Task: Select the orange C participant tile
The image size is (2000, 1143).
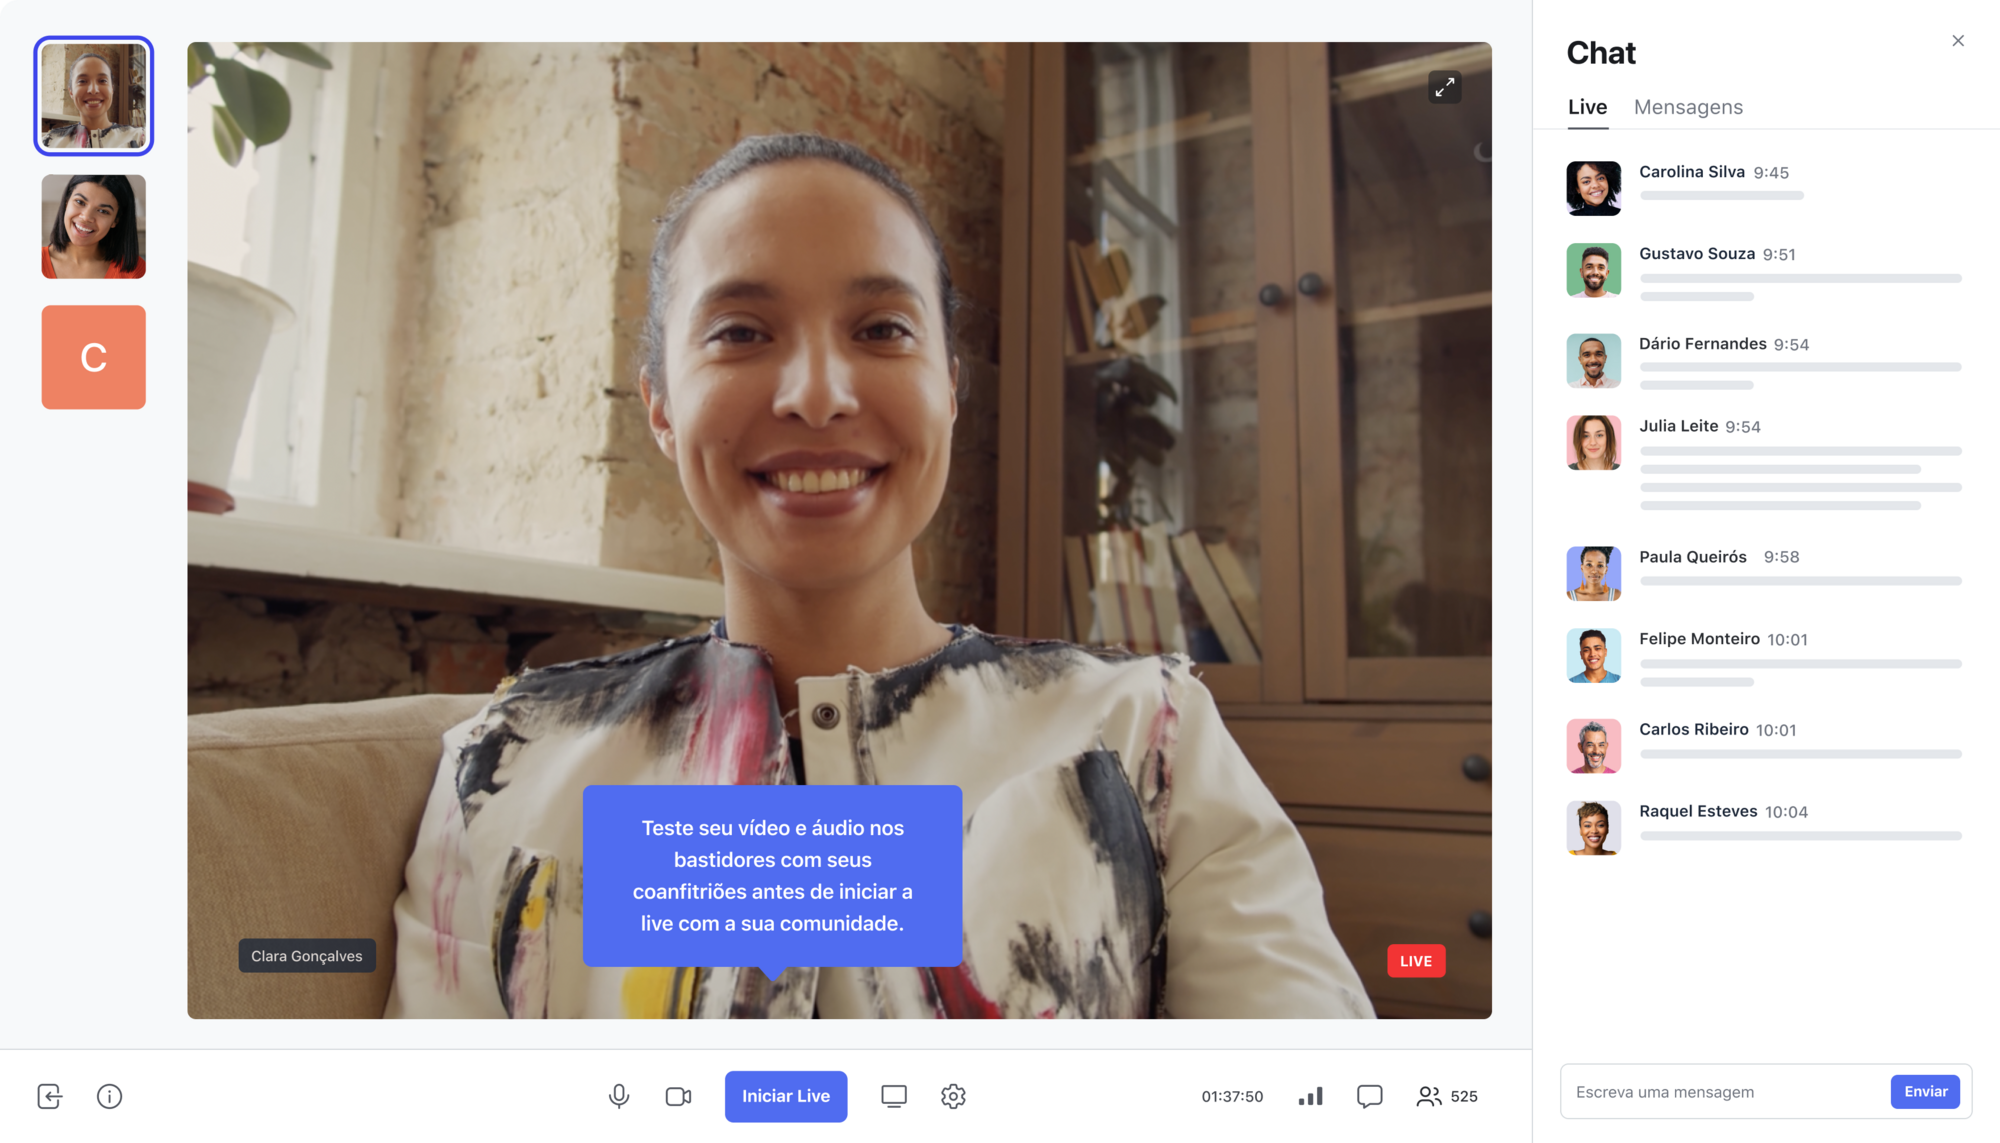Action: [x=94, y=357]
